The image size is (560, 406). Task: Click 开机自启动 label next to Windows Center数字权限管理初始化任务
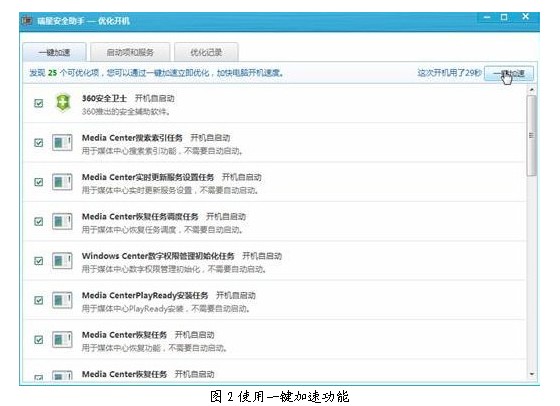[x=262, y=256]
